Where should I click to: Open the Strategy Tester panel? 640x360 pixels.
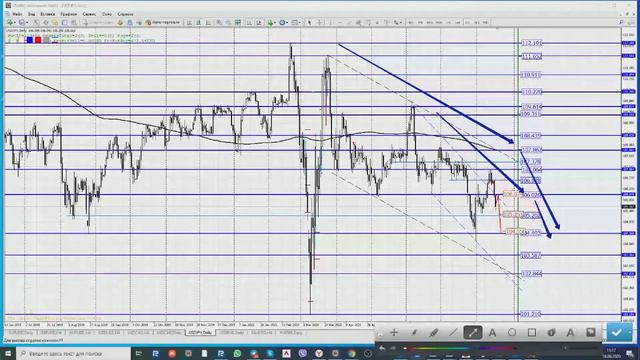click(x=74, y=22)
